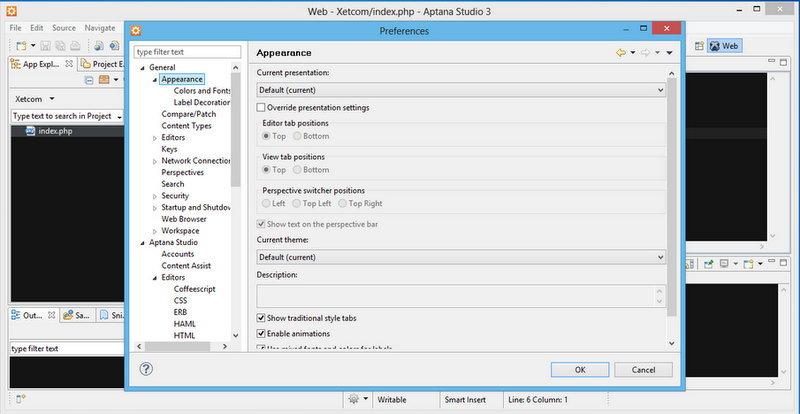Click the brown box icon in App Explorer toolbar
Image resolution: width=800 pixels, height=414 pixels.
click(104, 80)
